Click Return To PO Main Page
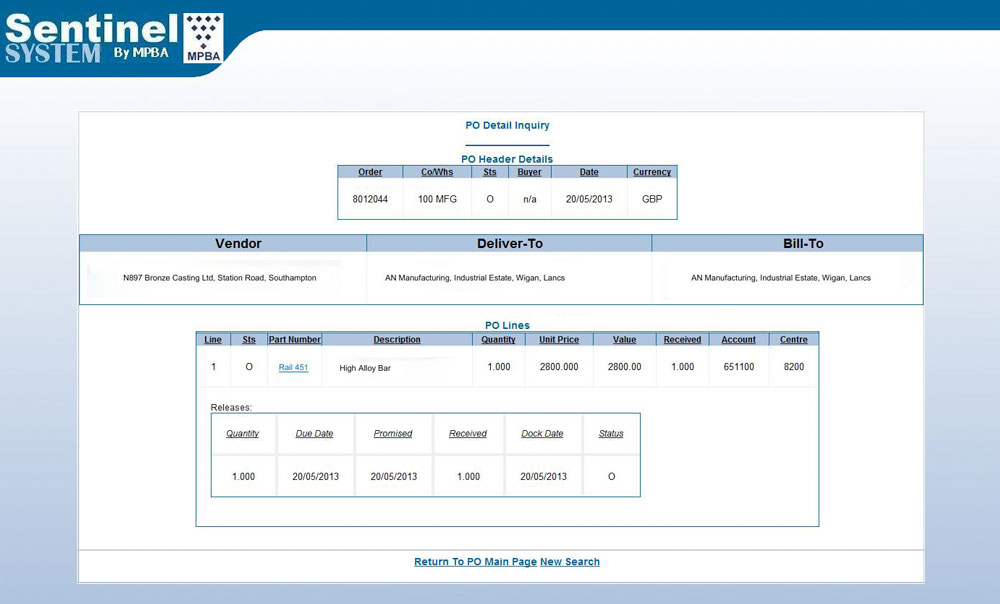The height and width of the screenshot is (604, 1000). [475, 562]
